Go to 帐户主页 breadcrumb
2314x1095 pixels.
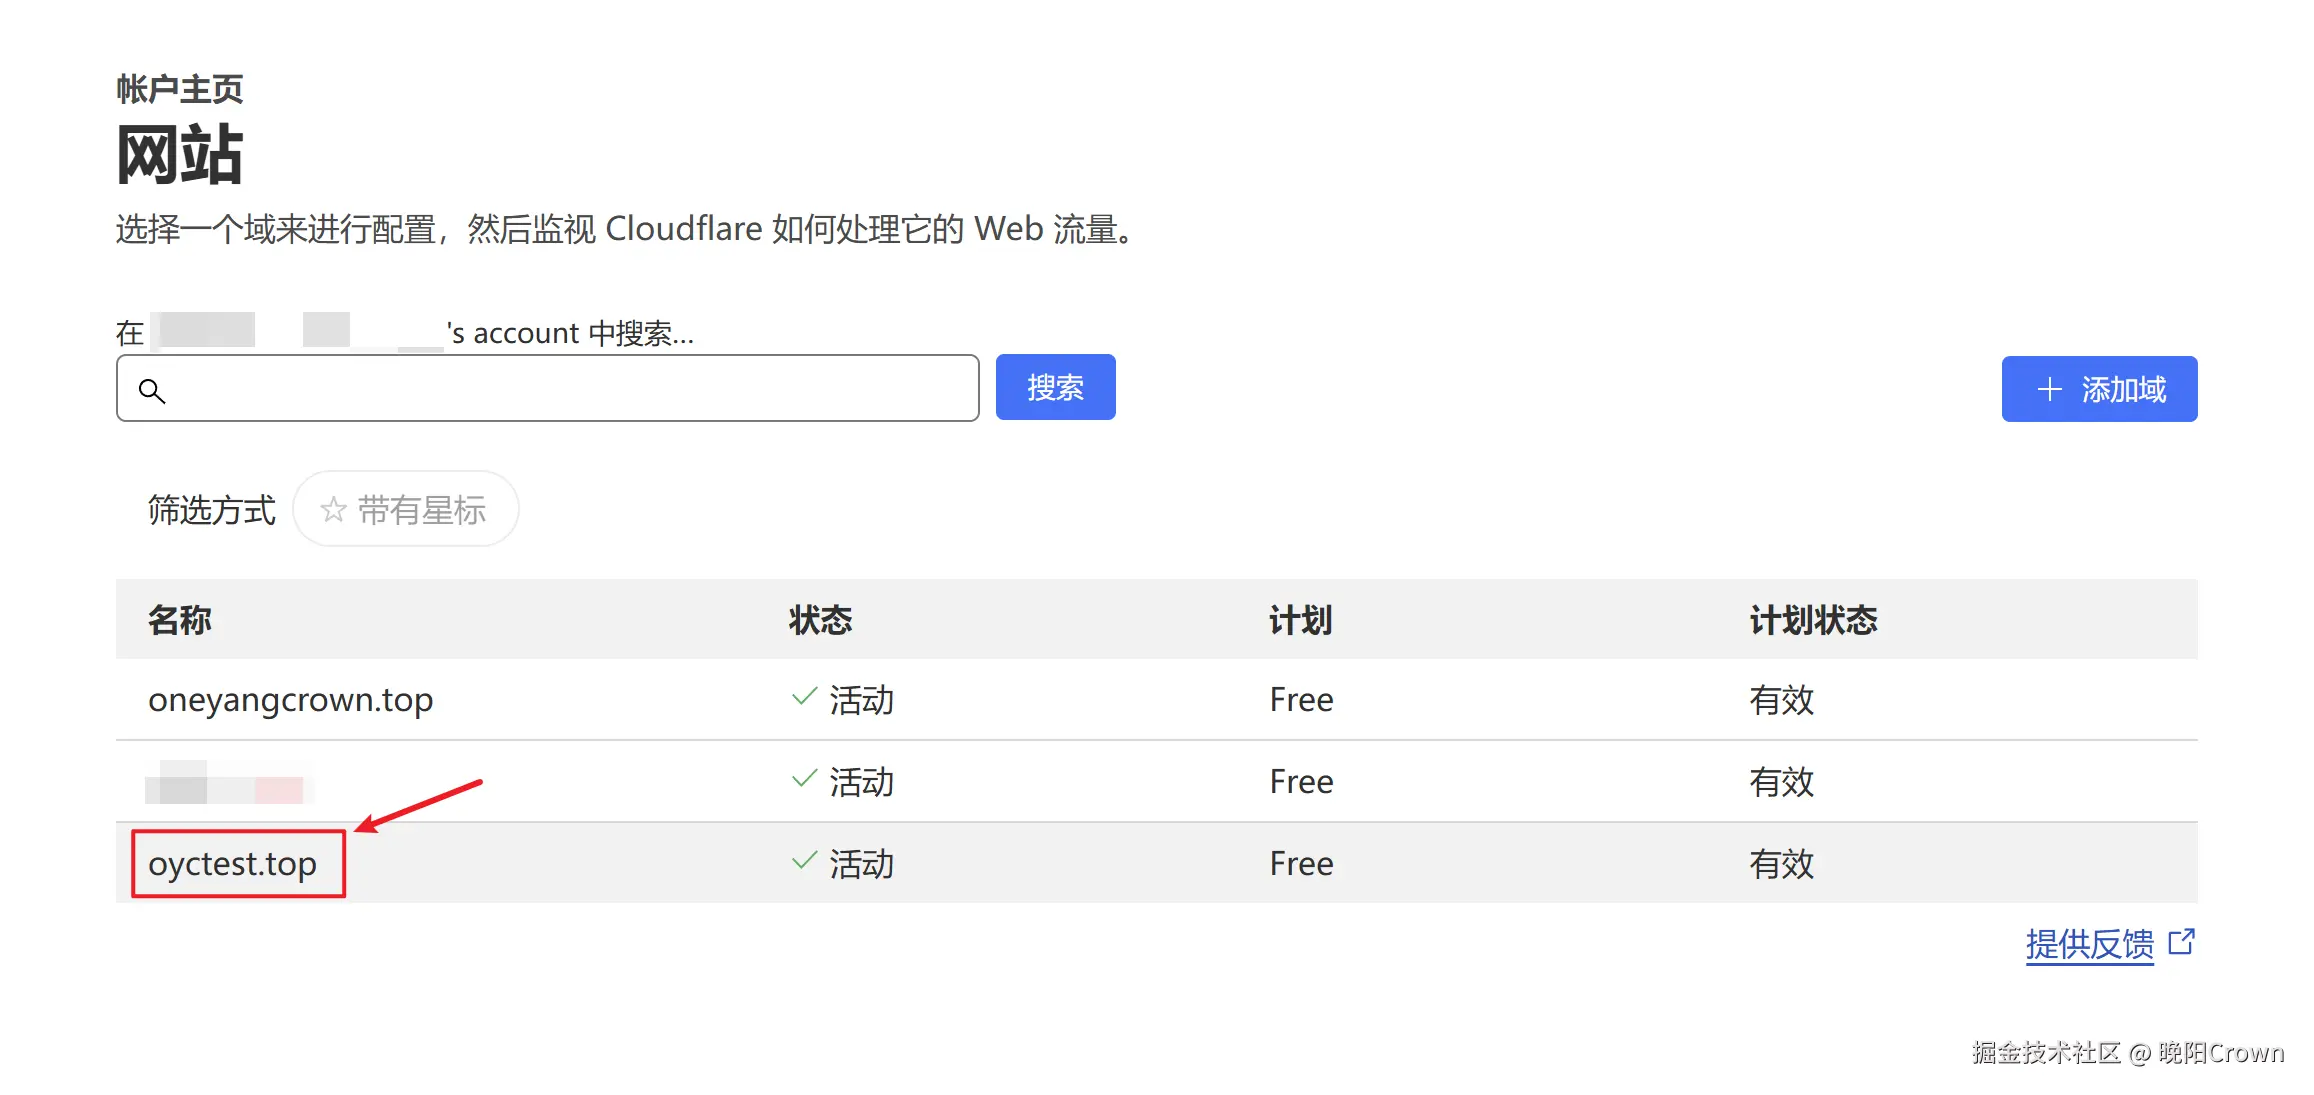[x=180, y=89]
